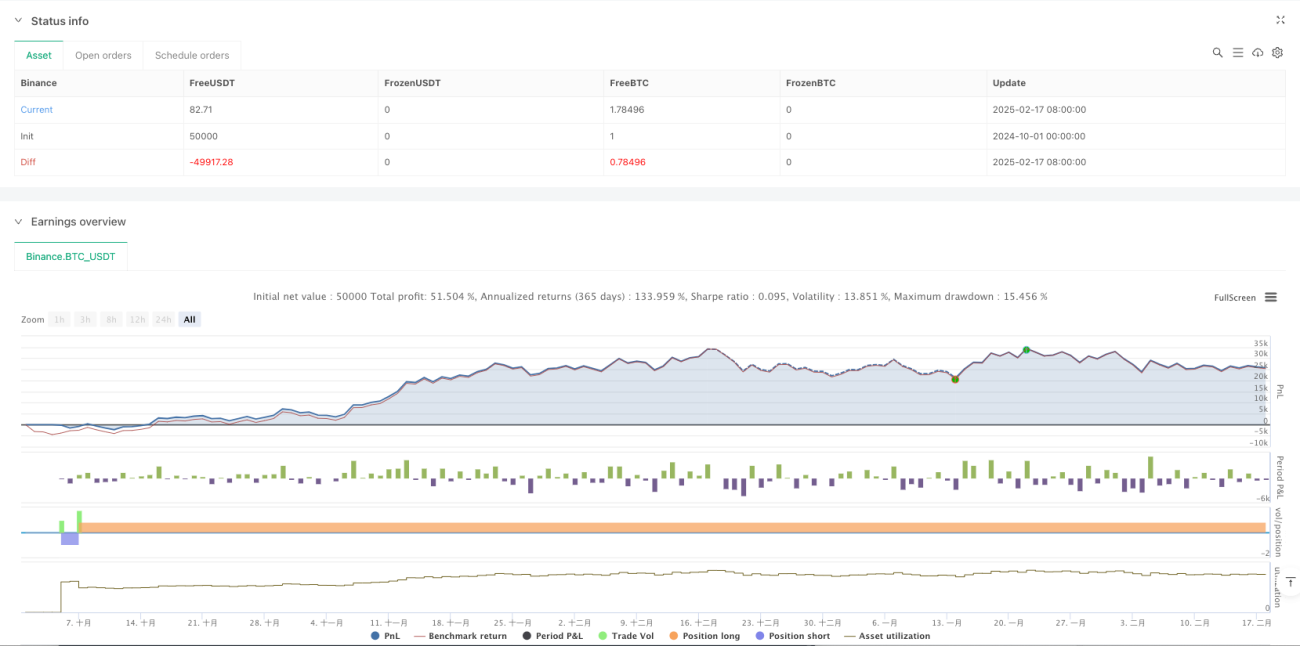Open the Schedule orders tab
Image resolution: width=1300 pixels, height=646 pixels.
(x=192, y=55)
